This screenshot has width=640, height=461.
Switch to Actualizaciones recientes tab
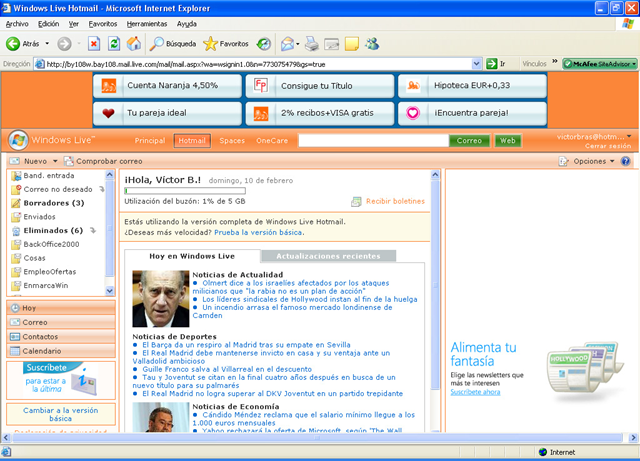point(328,256)
